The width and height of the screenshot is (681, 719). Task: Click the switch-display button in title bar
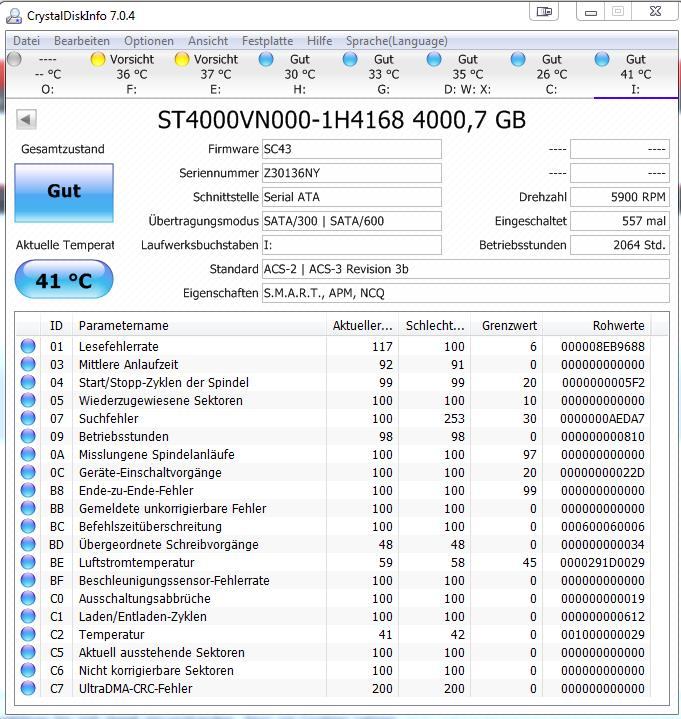click(544, 11)
